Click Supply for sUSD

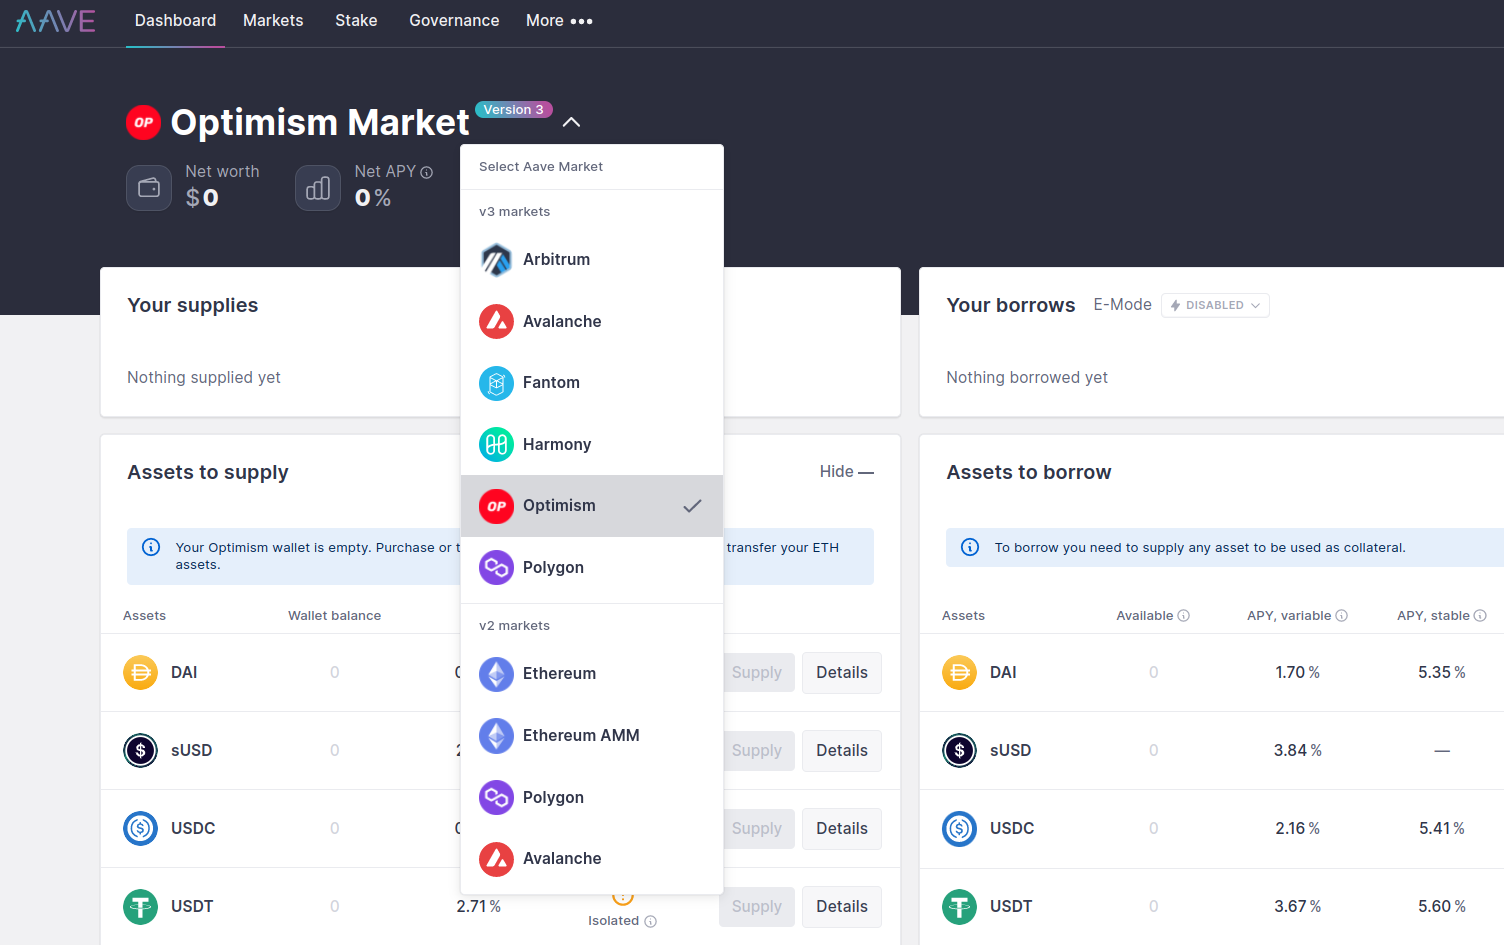pyautogui.click(x=757, y=751)
